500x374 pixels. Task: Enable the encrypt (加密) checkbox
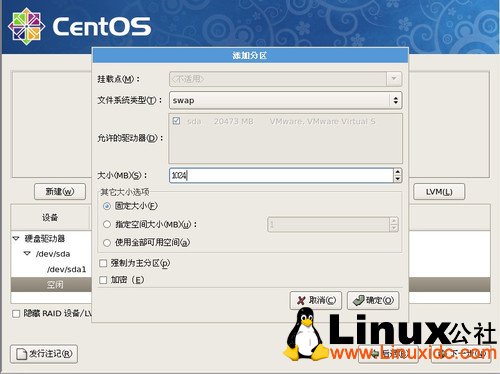pos(103,280)
